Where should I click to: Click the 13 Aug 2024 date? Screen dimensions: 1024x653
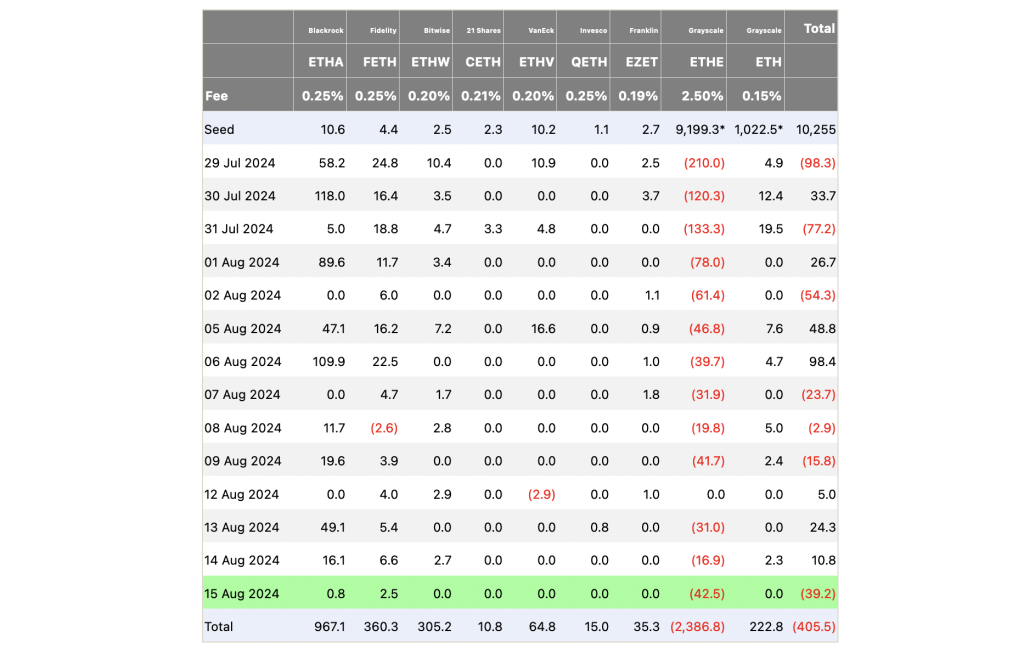[242, 527]
